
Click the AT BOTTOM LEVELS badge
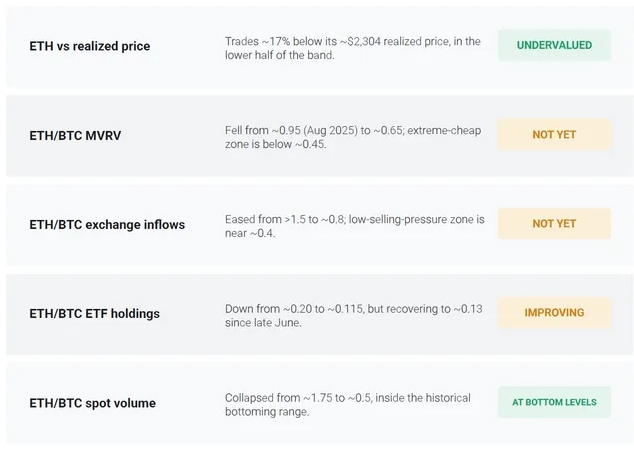(x=554, y=402)
